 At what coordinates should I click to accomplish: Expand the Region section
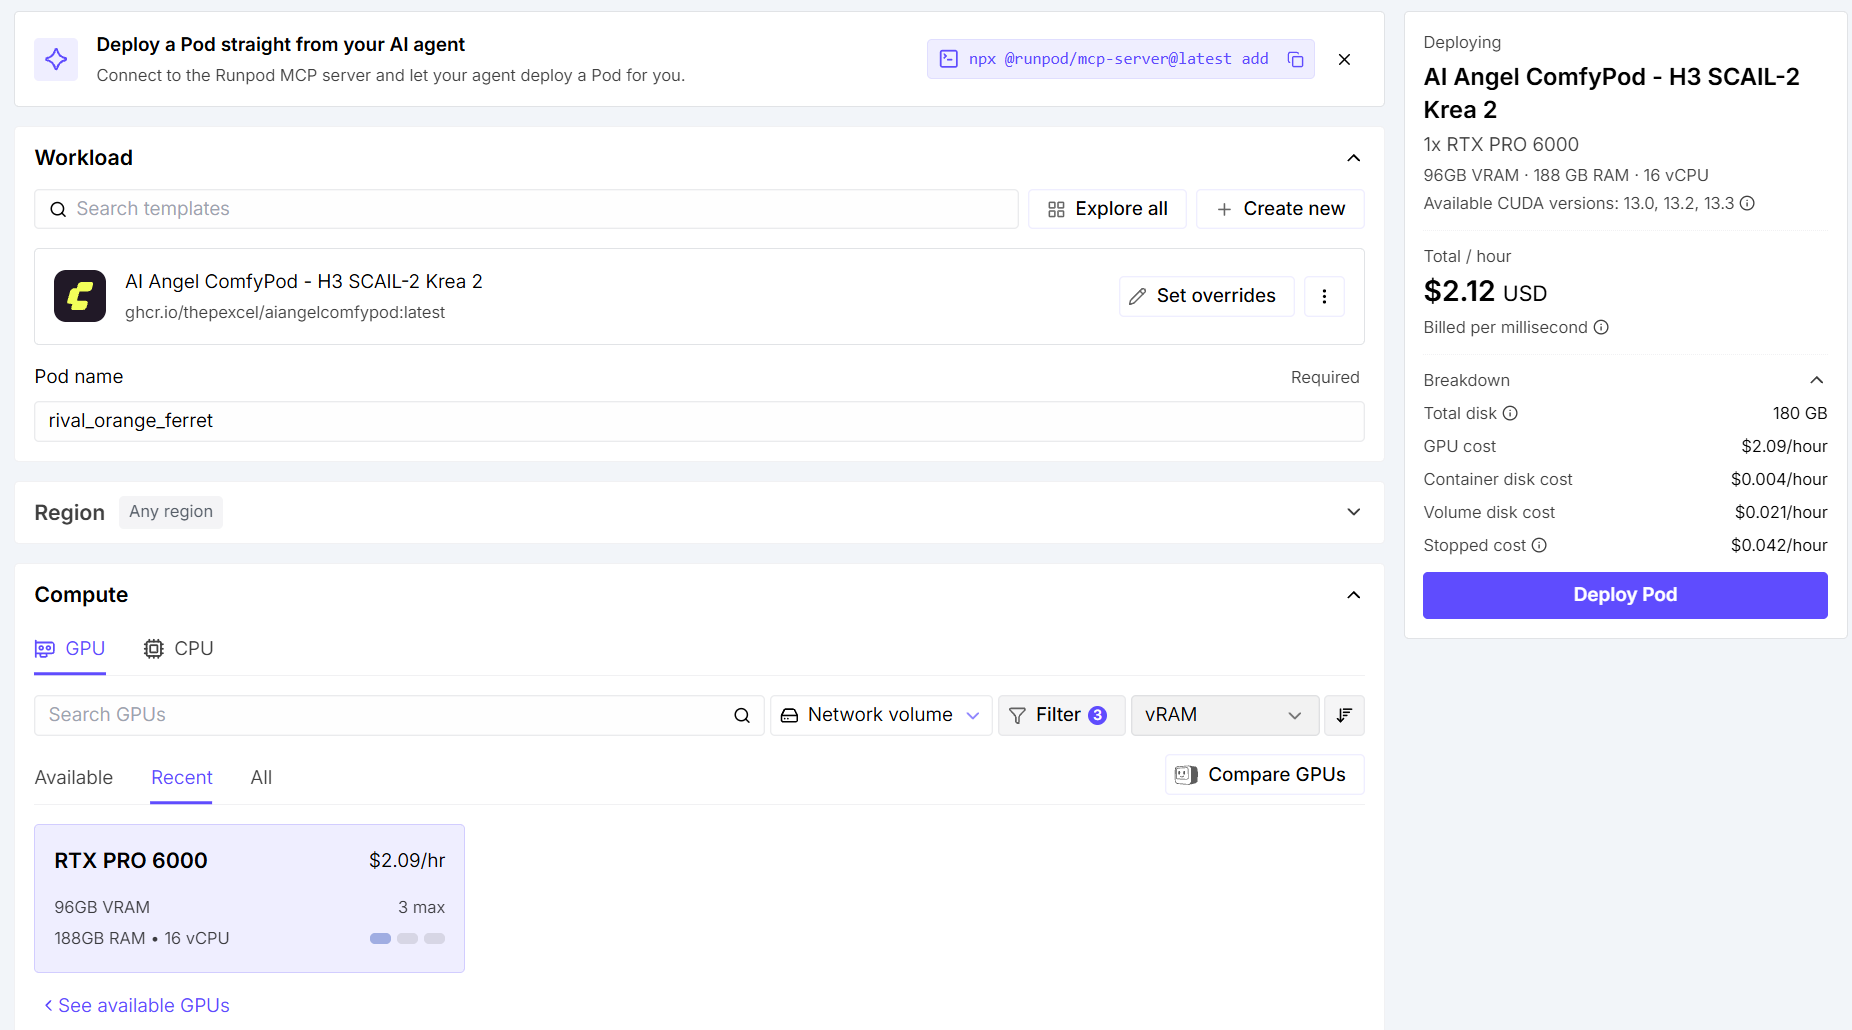pyautogui.click(x=1353, y=512)
